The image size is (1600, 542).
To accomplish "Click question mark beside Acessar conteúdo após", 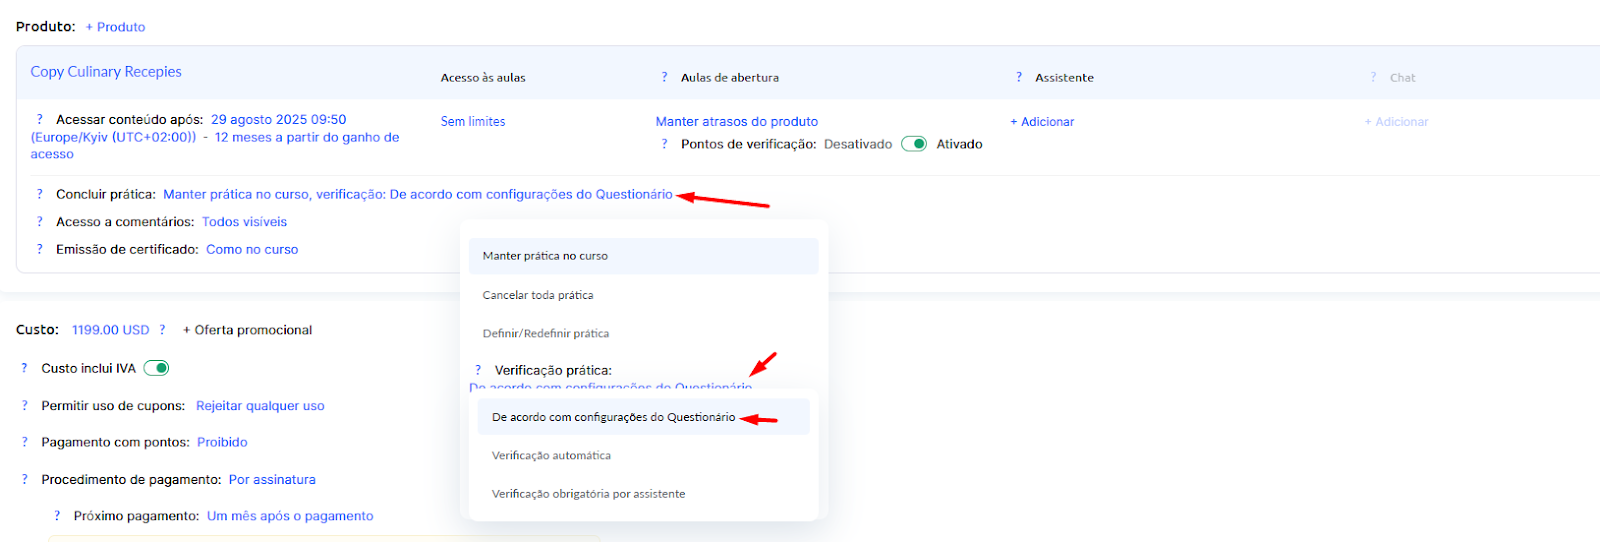I will [40, 119].
